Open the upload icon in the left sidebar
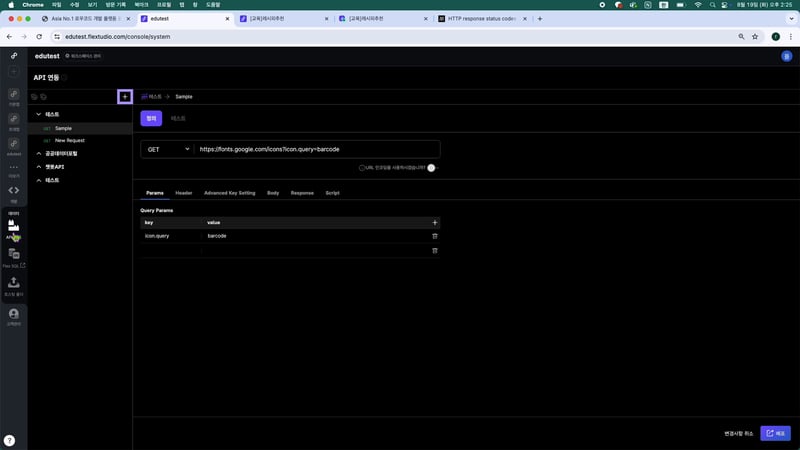The image size is (800, 450). coord(14,283)
